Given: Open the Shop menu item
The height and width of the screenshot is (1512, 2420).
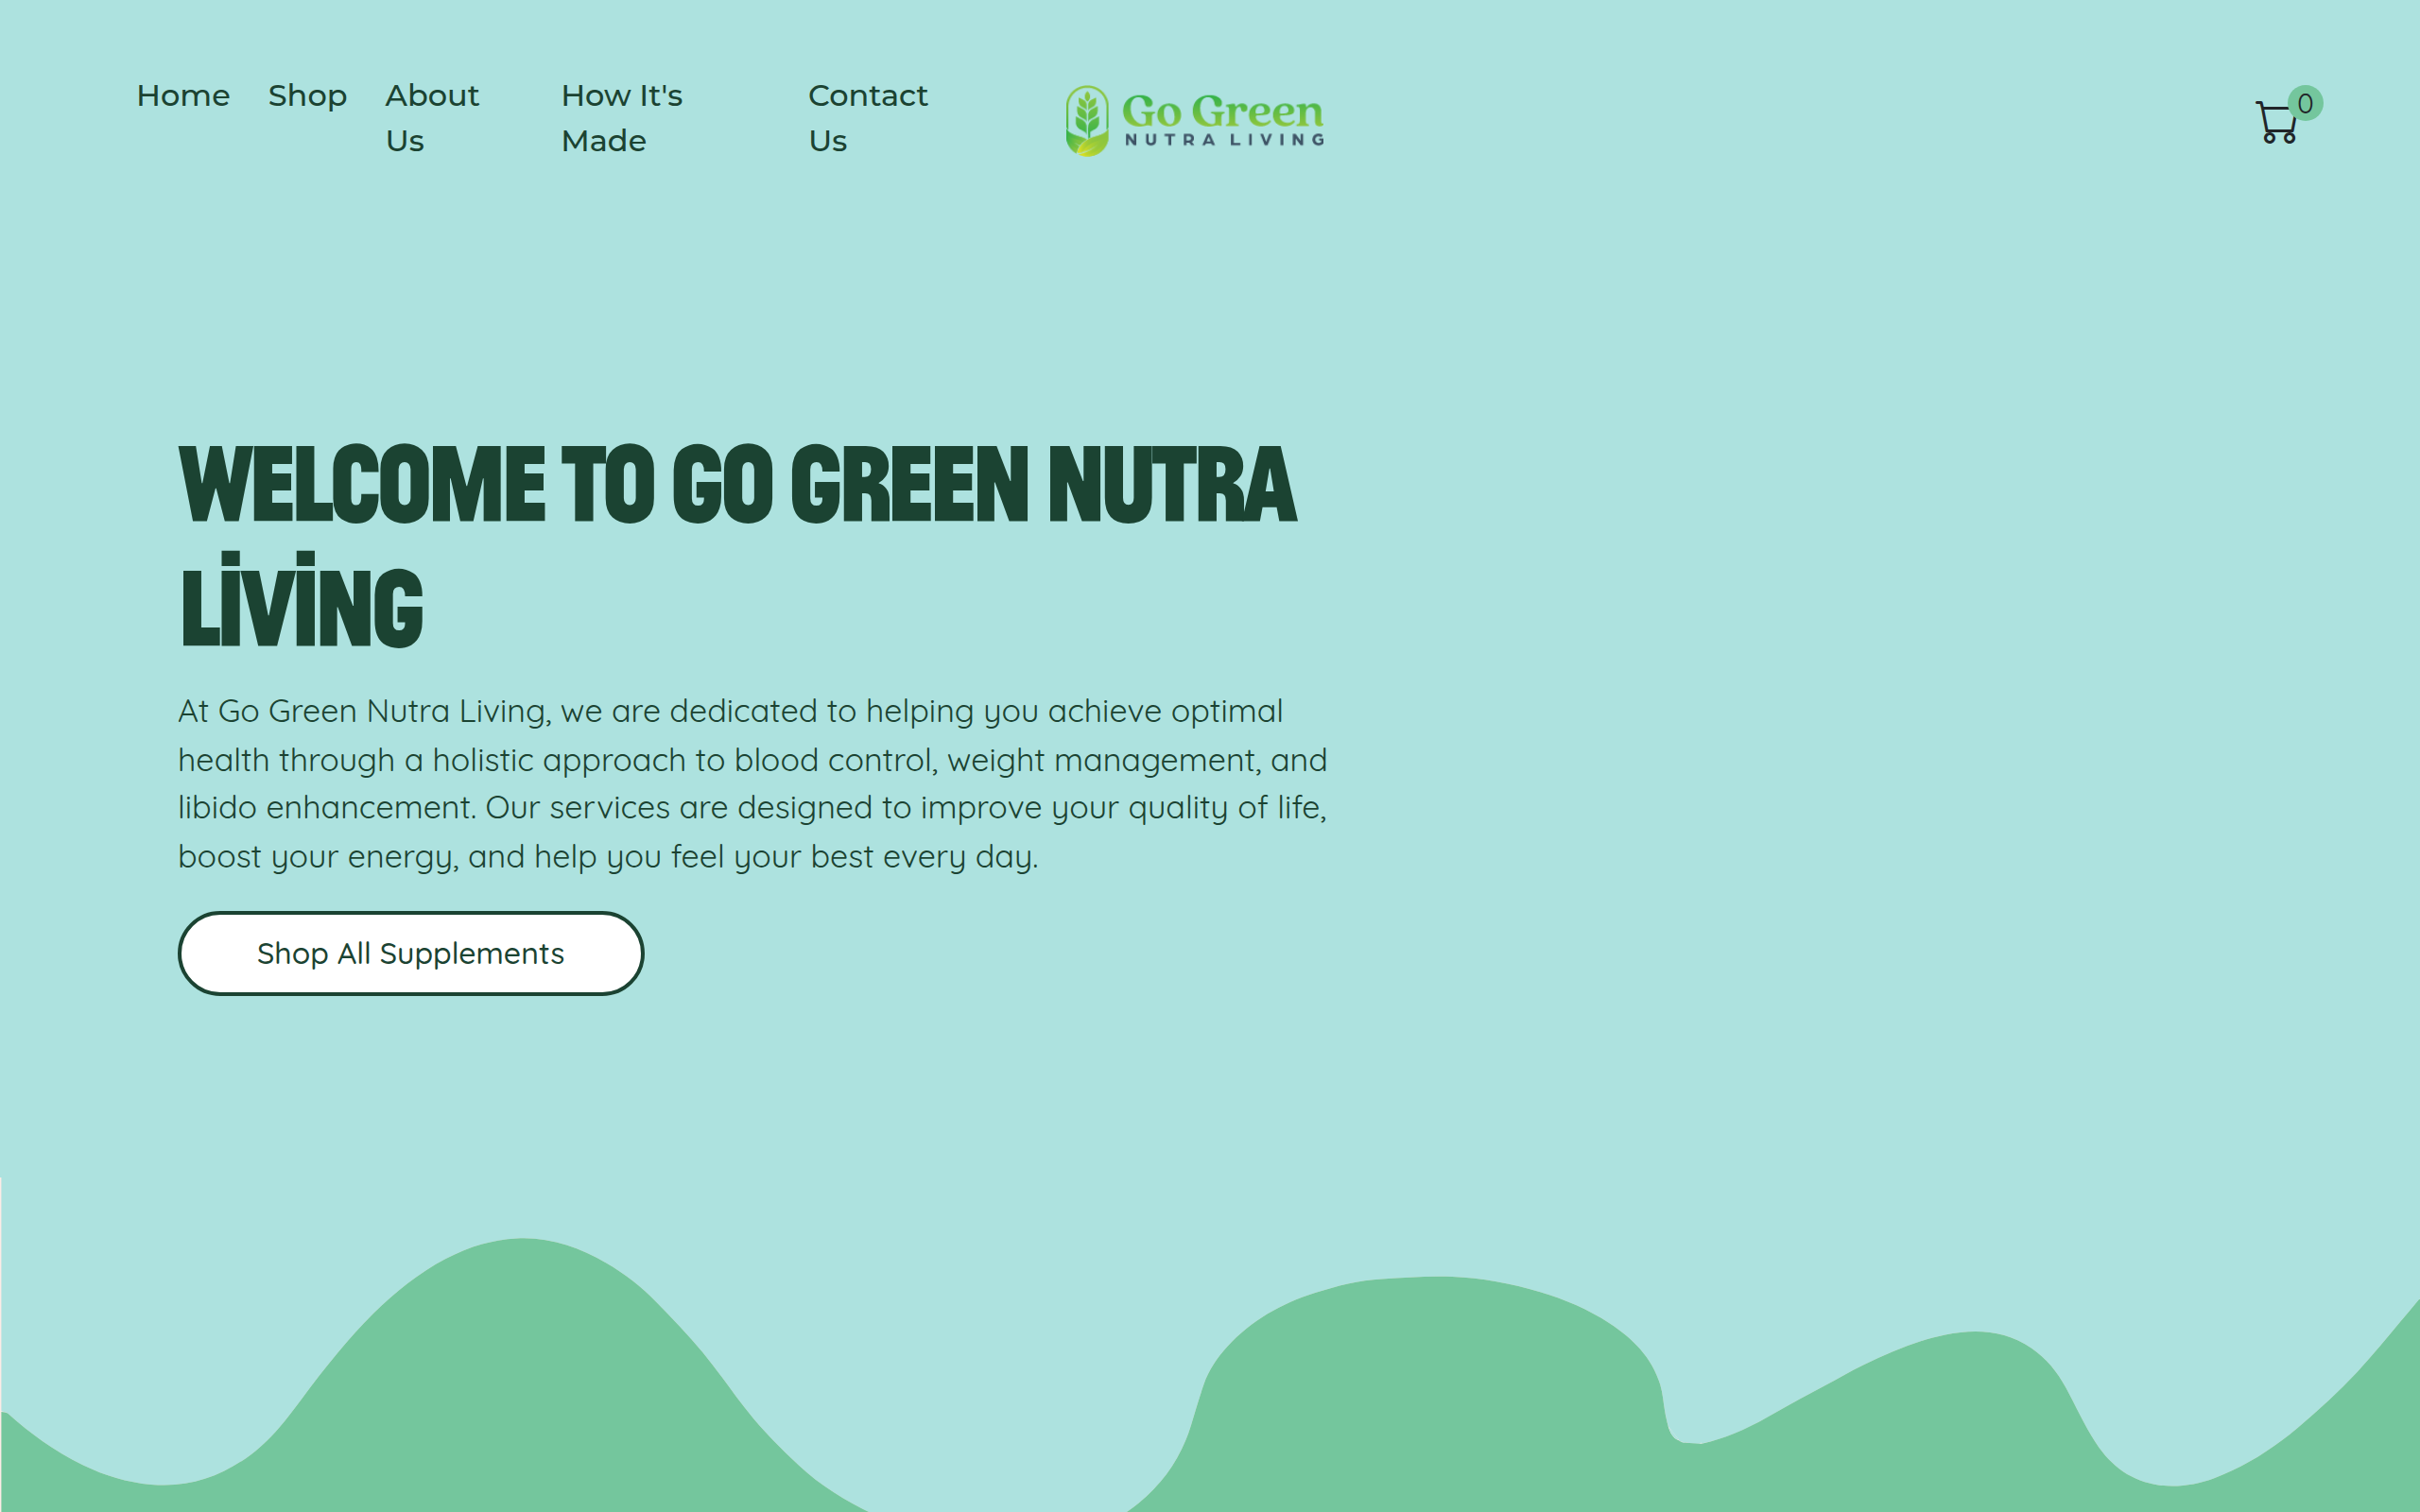Looking at the screenshot, I should point(307,96).
